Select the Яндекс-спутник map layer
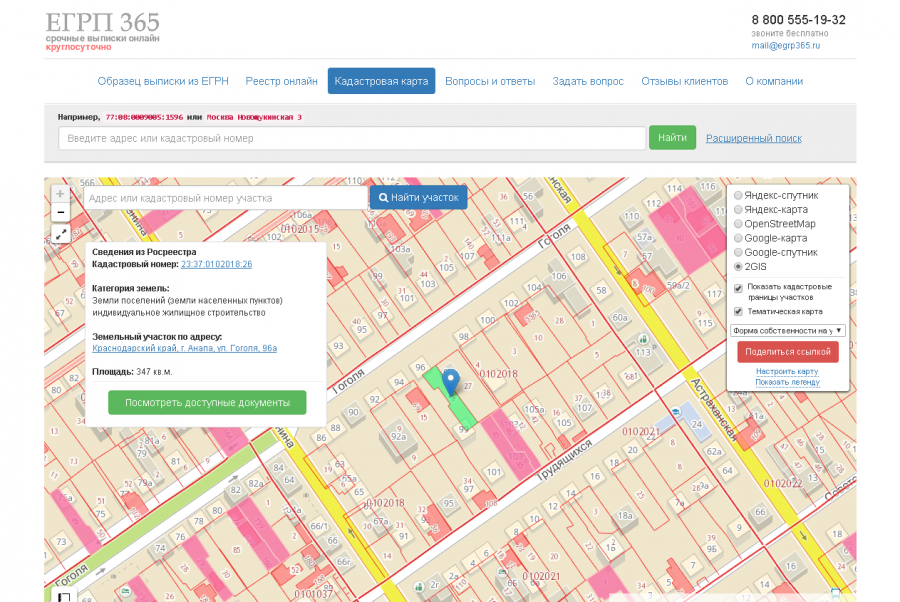Viewport: 900px width, 602px height. click(738, 196)
